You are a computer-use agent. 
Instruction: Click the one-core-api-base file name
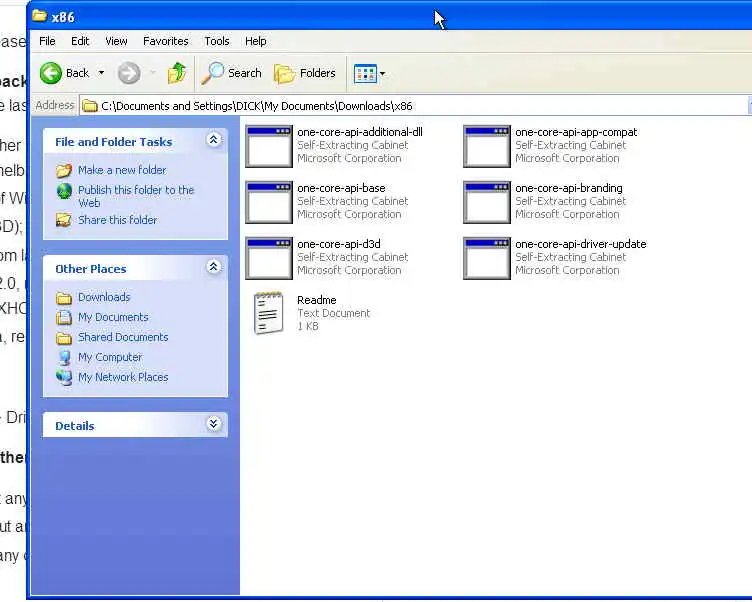[x=341, y=189]
